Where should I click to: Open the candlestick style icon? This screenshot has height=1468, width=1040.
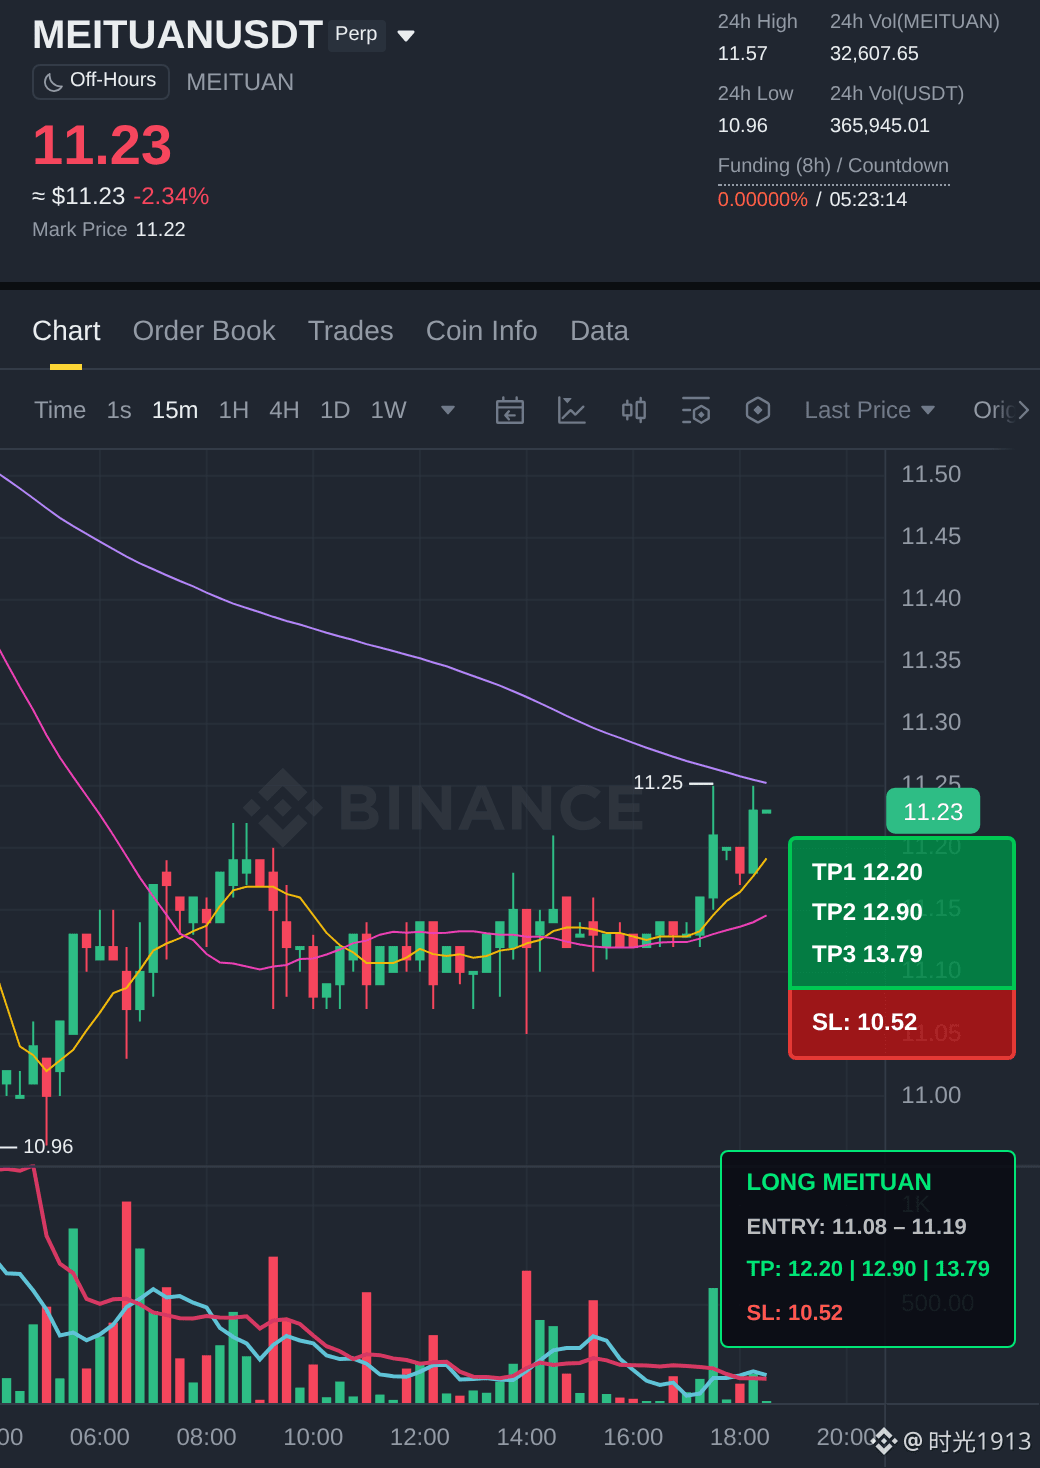[x=634, y=410]
